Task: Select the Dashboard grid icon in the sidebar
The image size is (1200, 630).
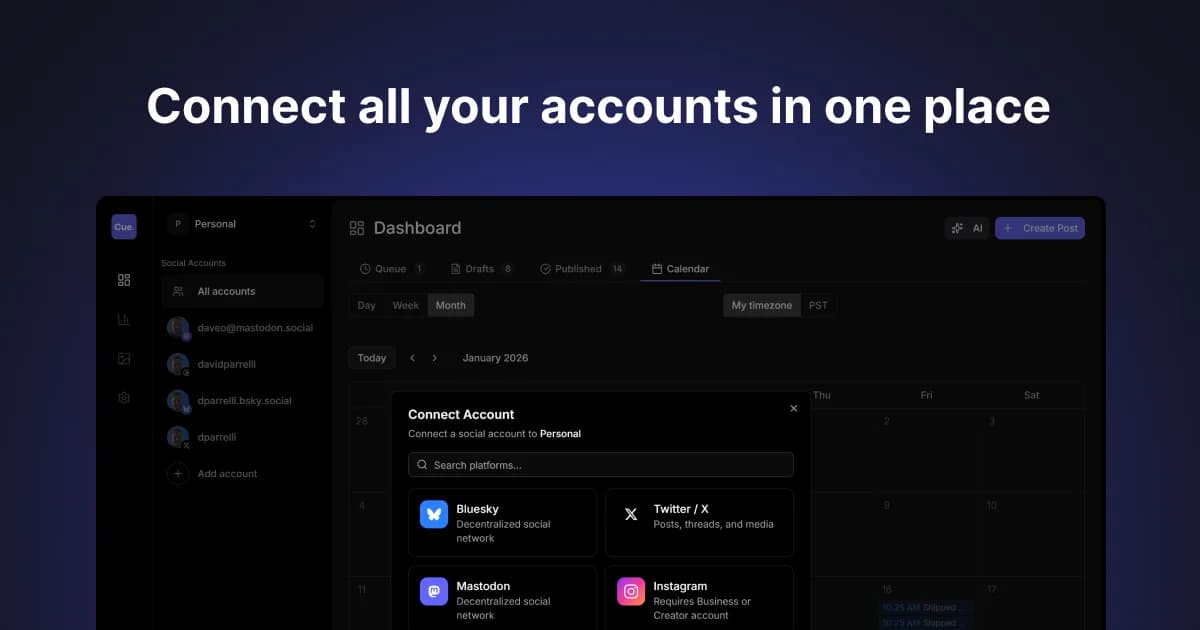Action: click(x=123, y=280)
